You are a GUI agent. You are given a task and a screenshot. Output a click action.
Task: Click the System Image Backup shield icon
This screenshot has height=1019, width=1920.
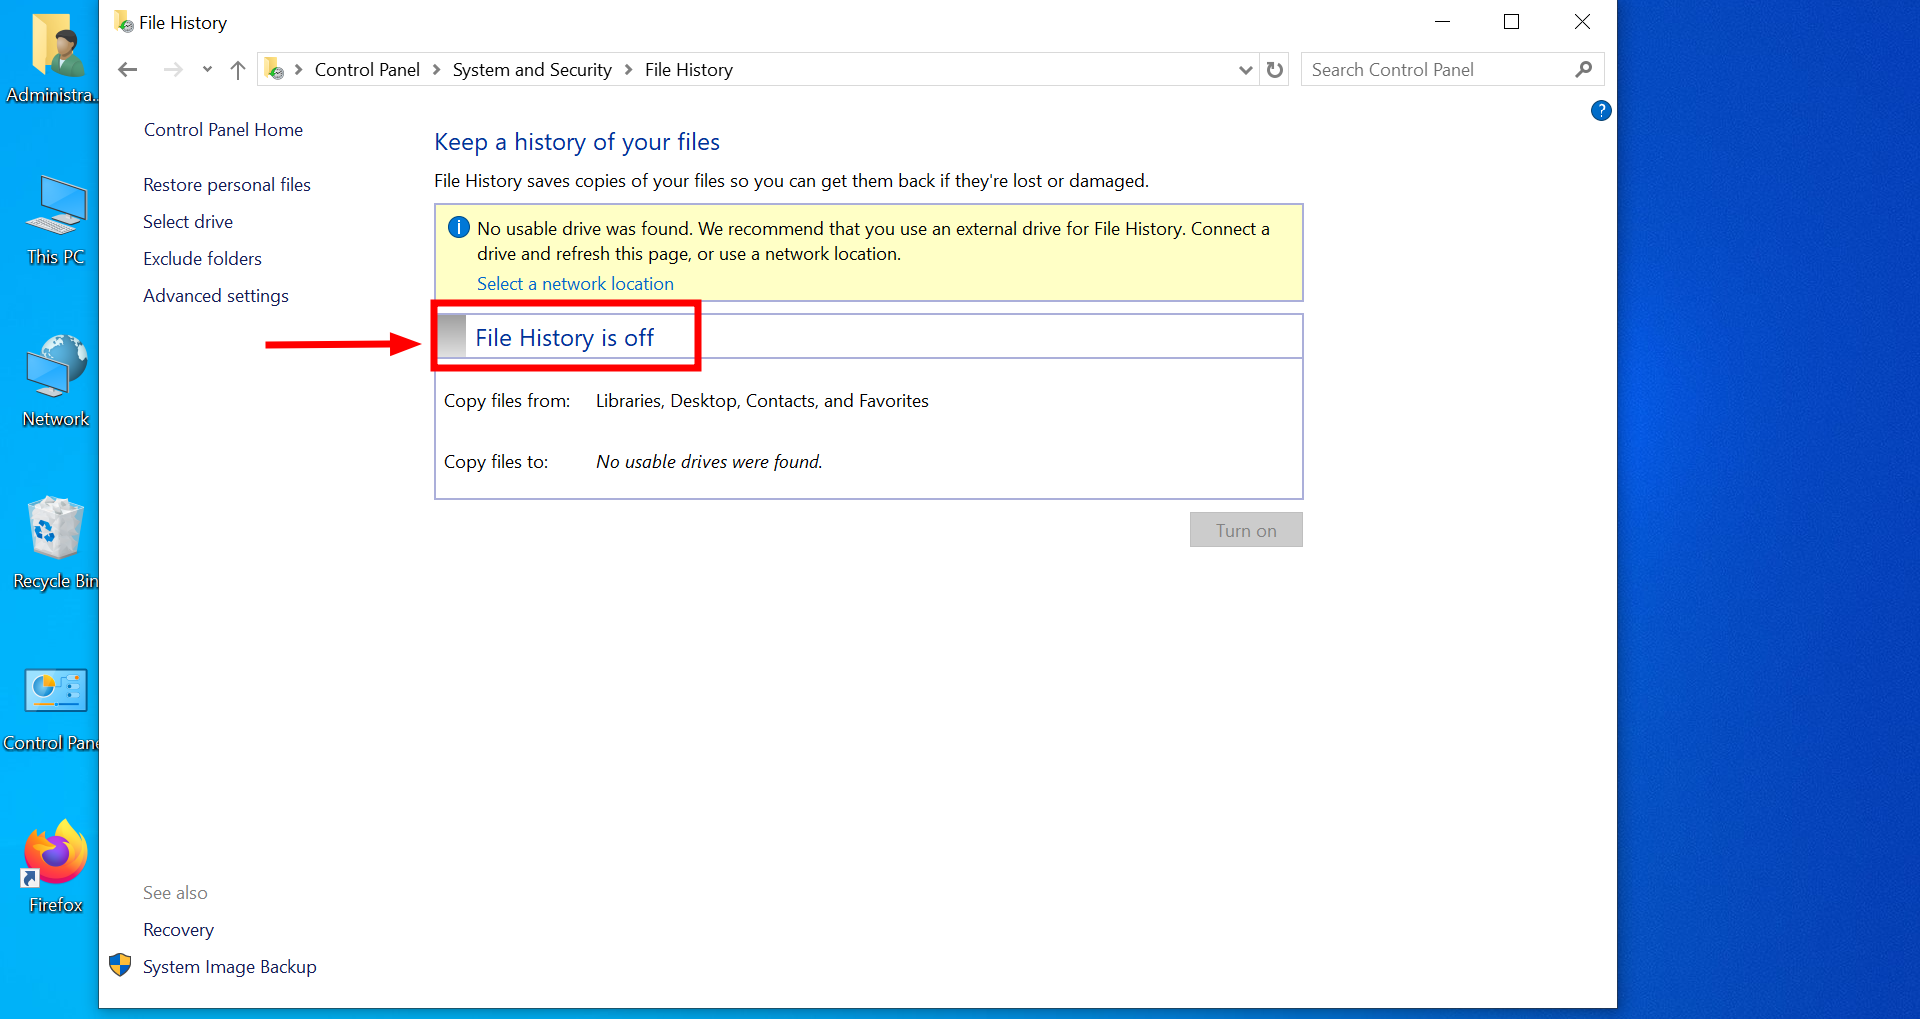120,966
